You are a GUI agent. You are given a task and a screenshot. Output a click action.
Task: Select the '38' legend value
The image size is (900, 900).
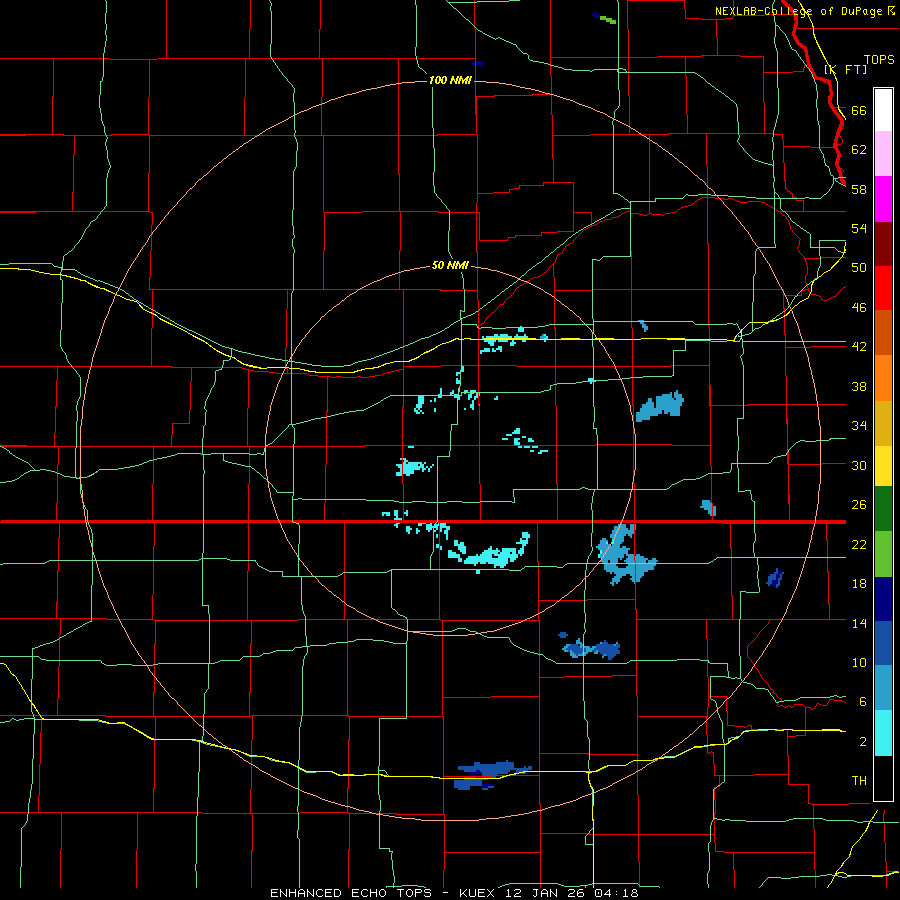pos(859,386)
